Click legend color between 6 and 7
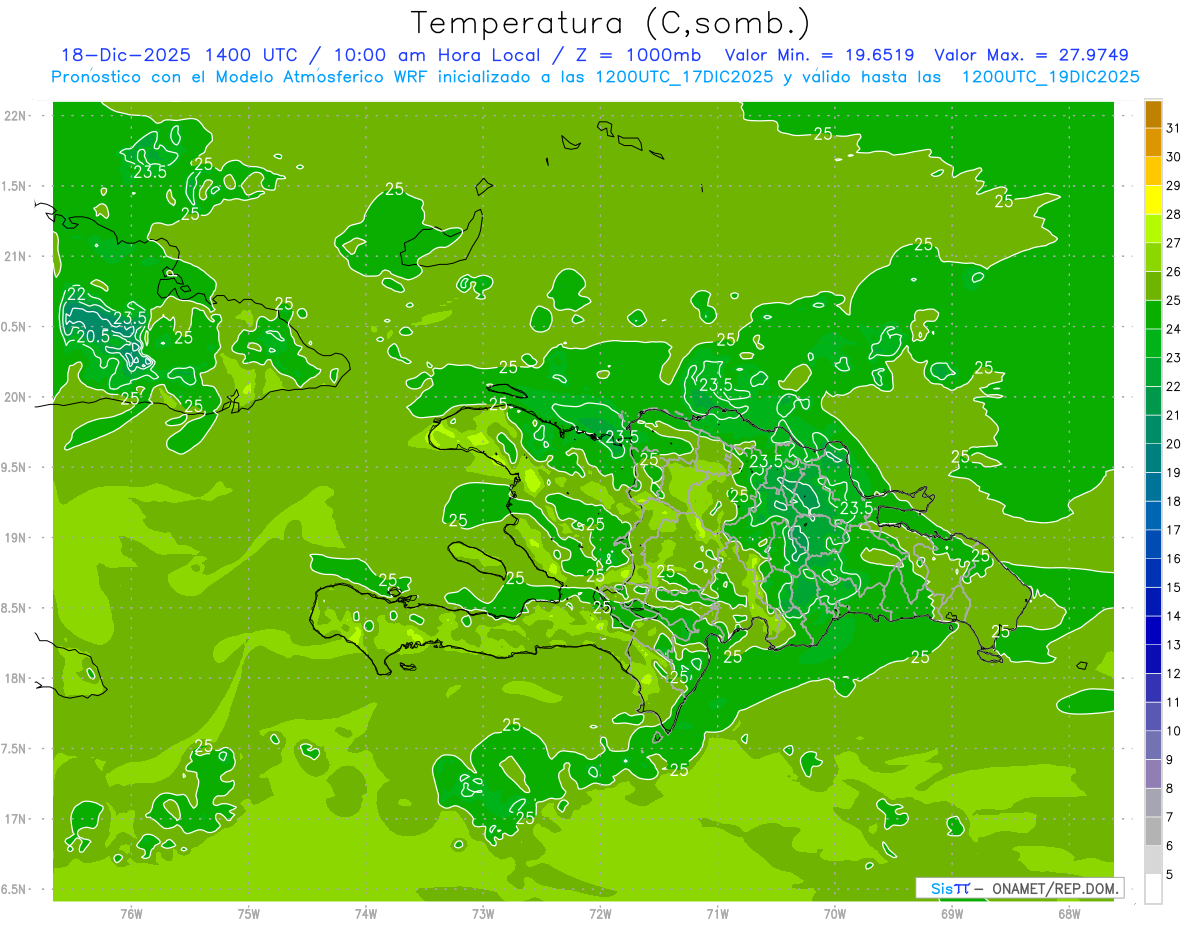This screenshot has width=1200, height=927. (1153, 831)
